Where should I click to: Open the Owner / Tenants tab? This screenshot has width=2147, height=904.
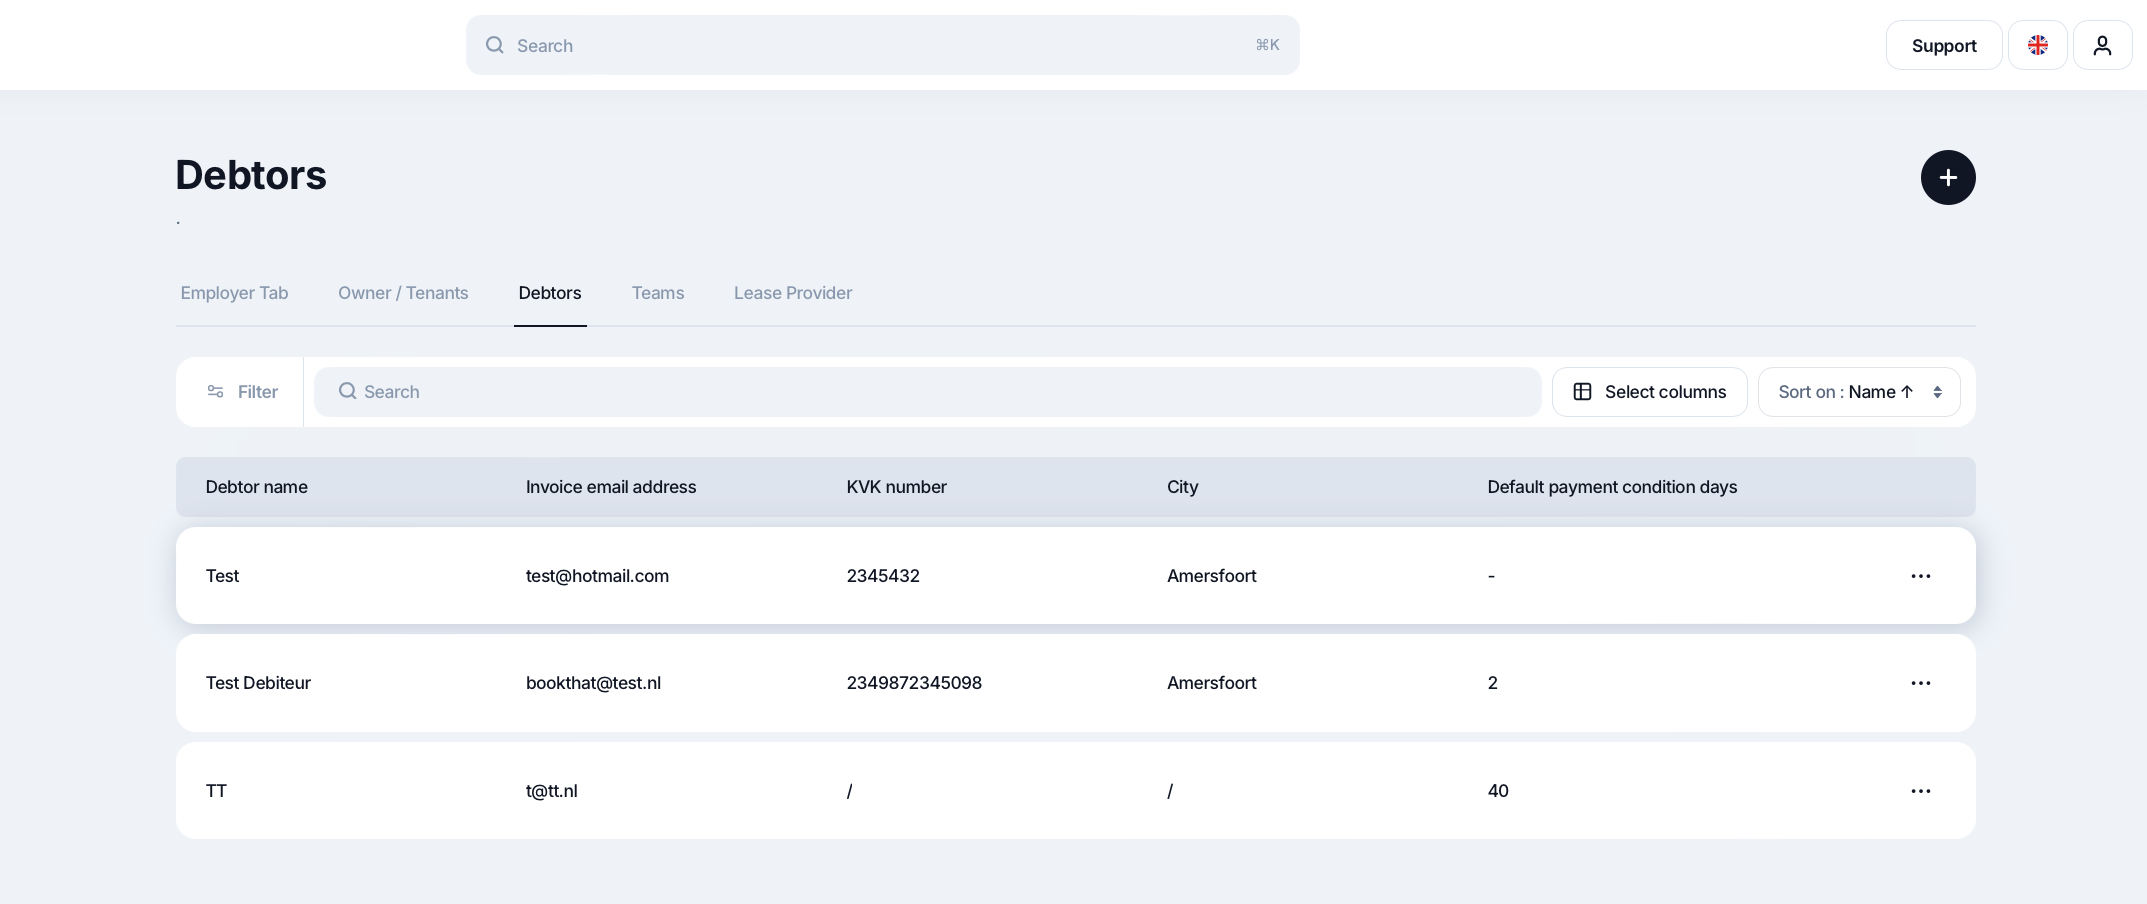403,293
